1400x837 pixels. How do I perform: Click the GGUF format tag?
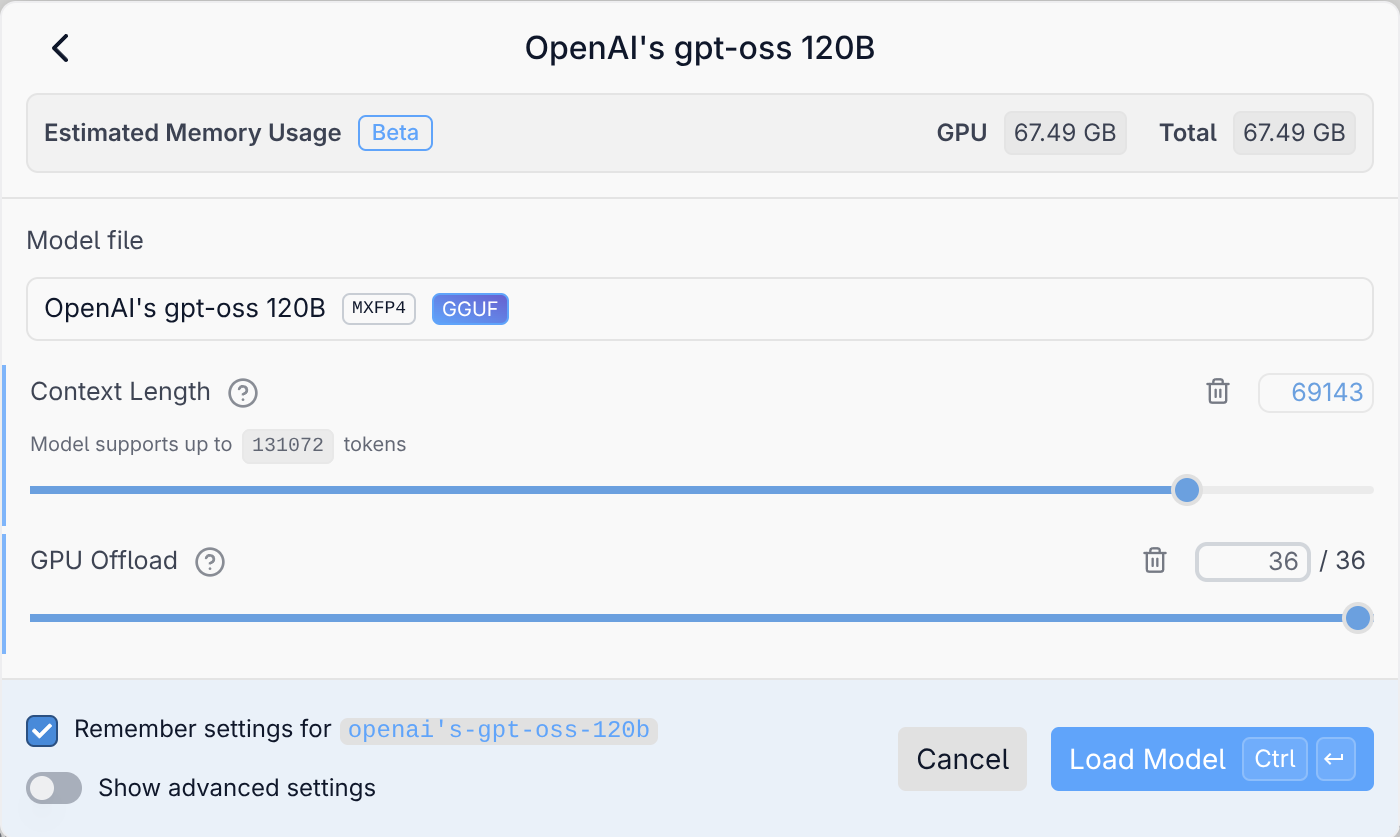[470, 309]
